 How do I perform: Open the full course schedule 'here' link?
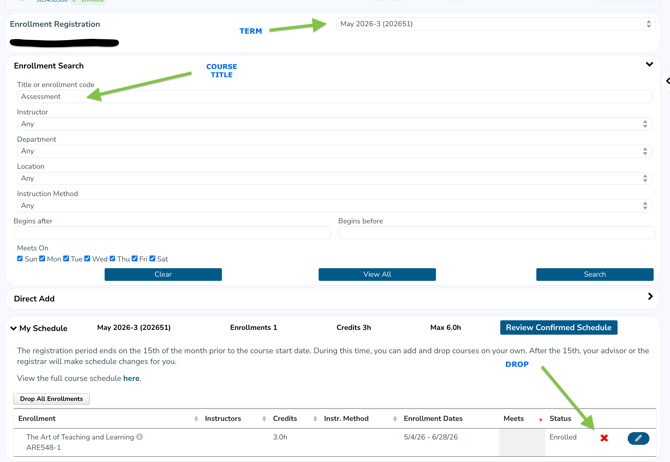click(x=131, y=379)
